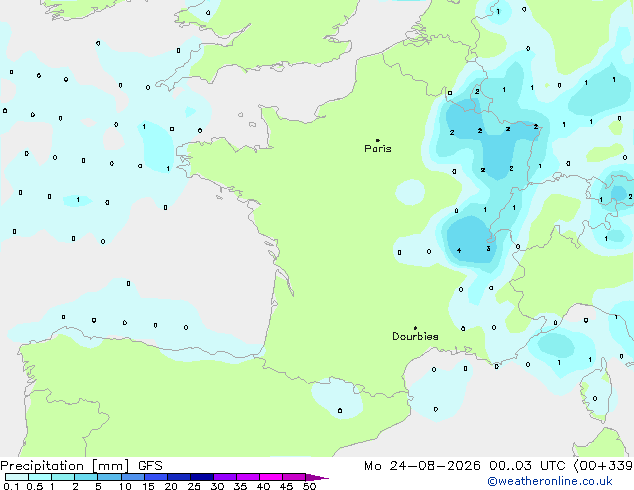This screenshot has height=490, width=634.
Task: Click the Paris city label
Action: (378, 149)
